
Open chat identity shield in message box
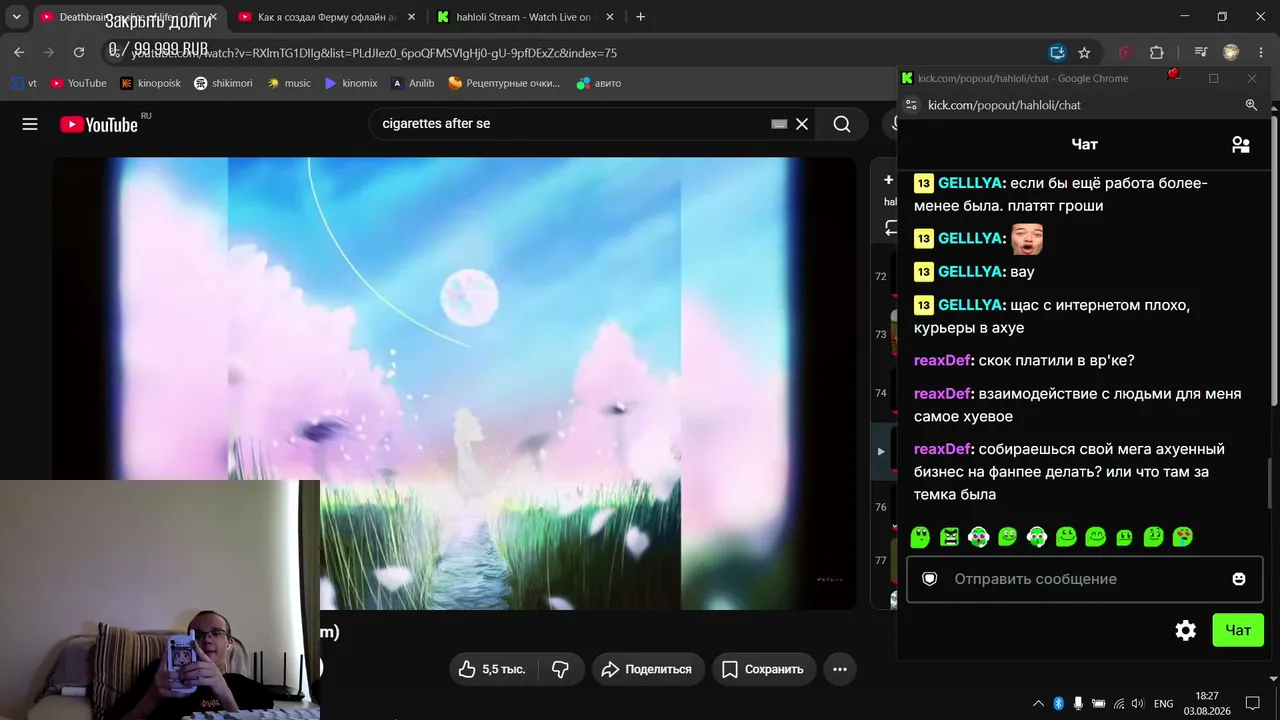929,579
